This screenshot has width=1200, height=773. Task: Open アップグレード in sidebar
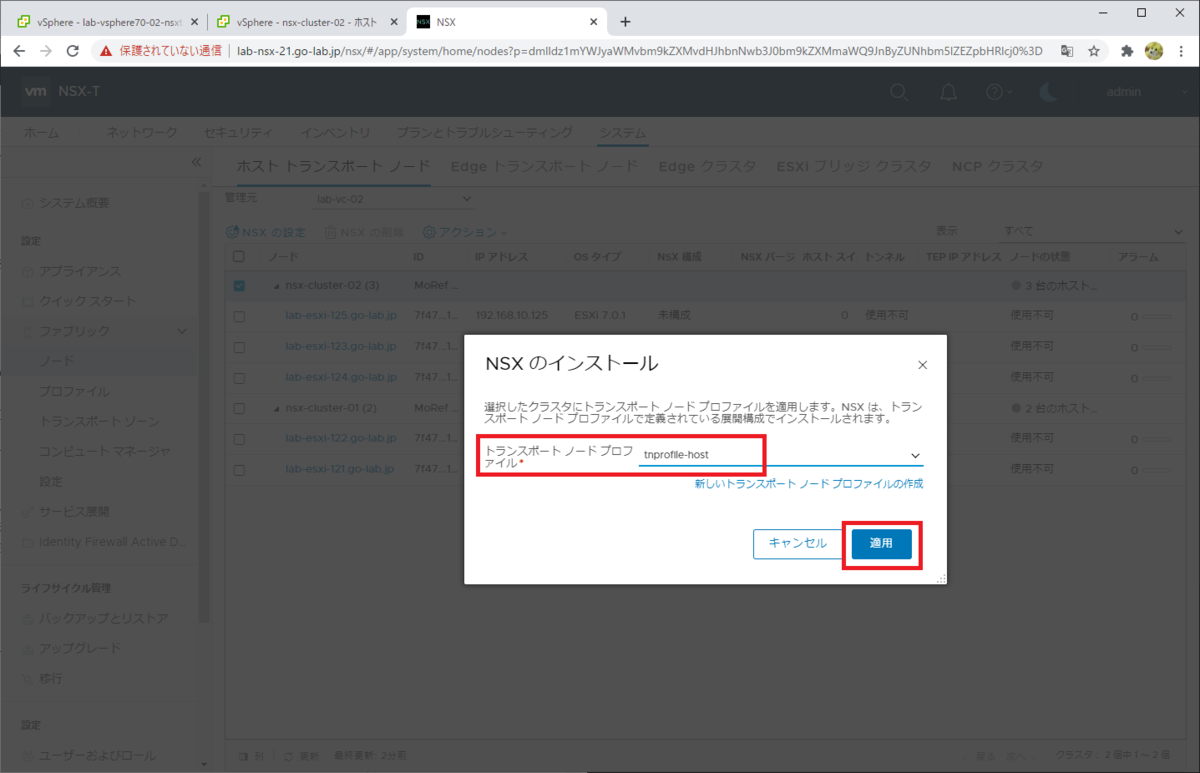(x=79, y=648)
